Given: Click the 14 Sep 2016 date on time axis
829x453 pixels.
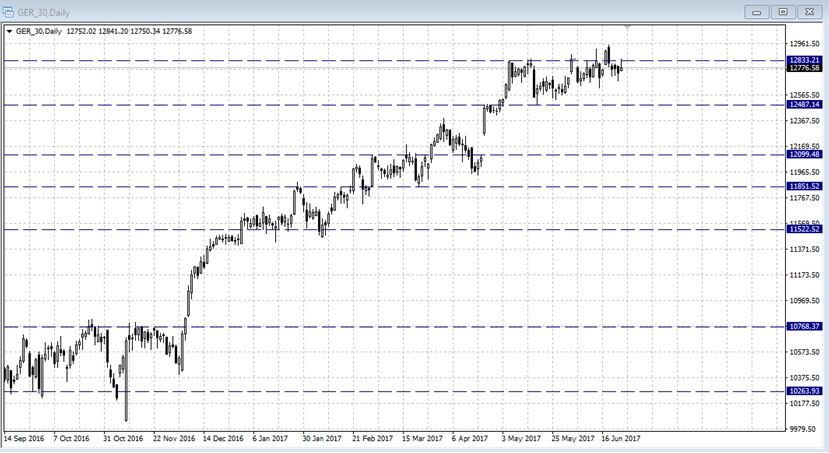Looking at the screenshot, I should [24, 438].
